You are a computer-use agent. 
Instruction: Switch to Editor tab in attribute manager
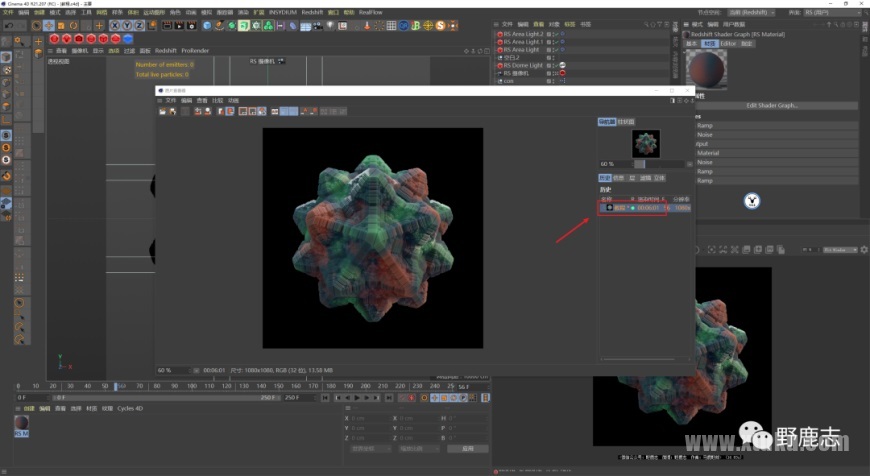(x=728, y=43)
